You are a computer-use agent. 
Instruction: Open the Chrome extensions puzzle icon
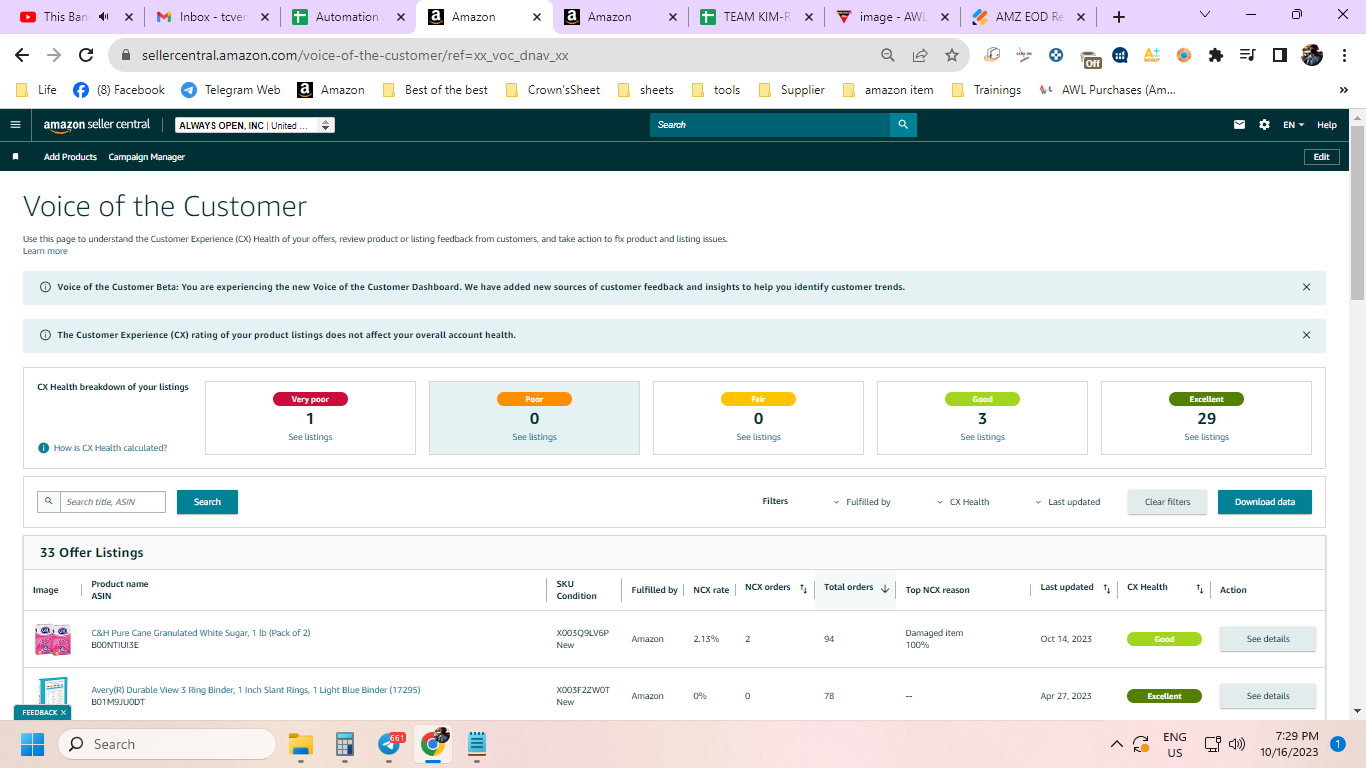tap(1216, 55)
